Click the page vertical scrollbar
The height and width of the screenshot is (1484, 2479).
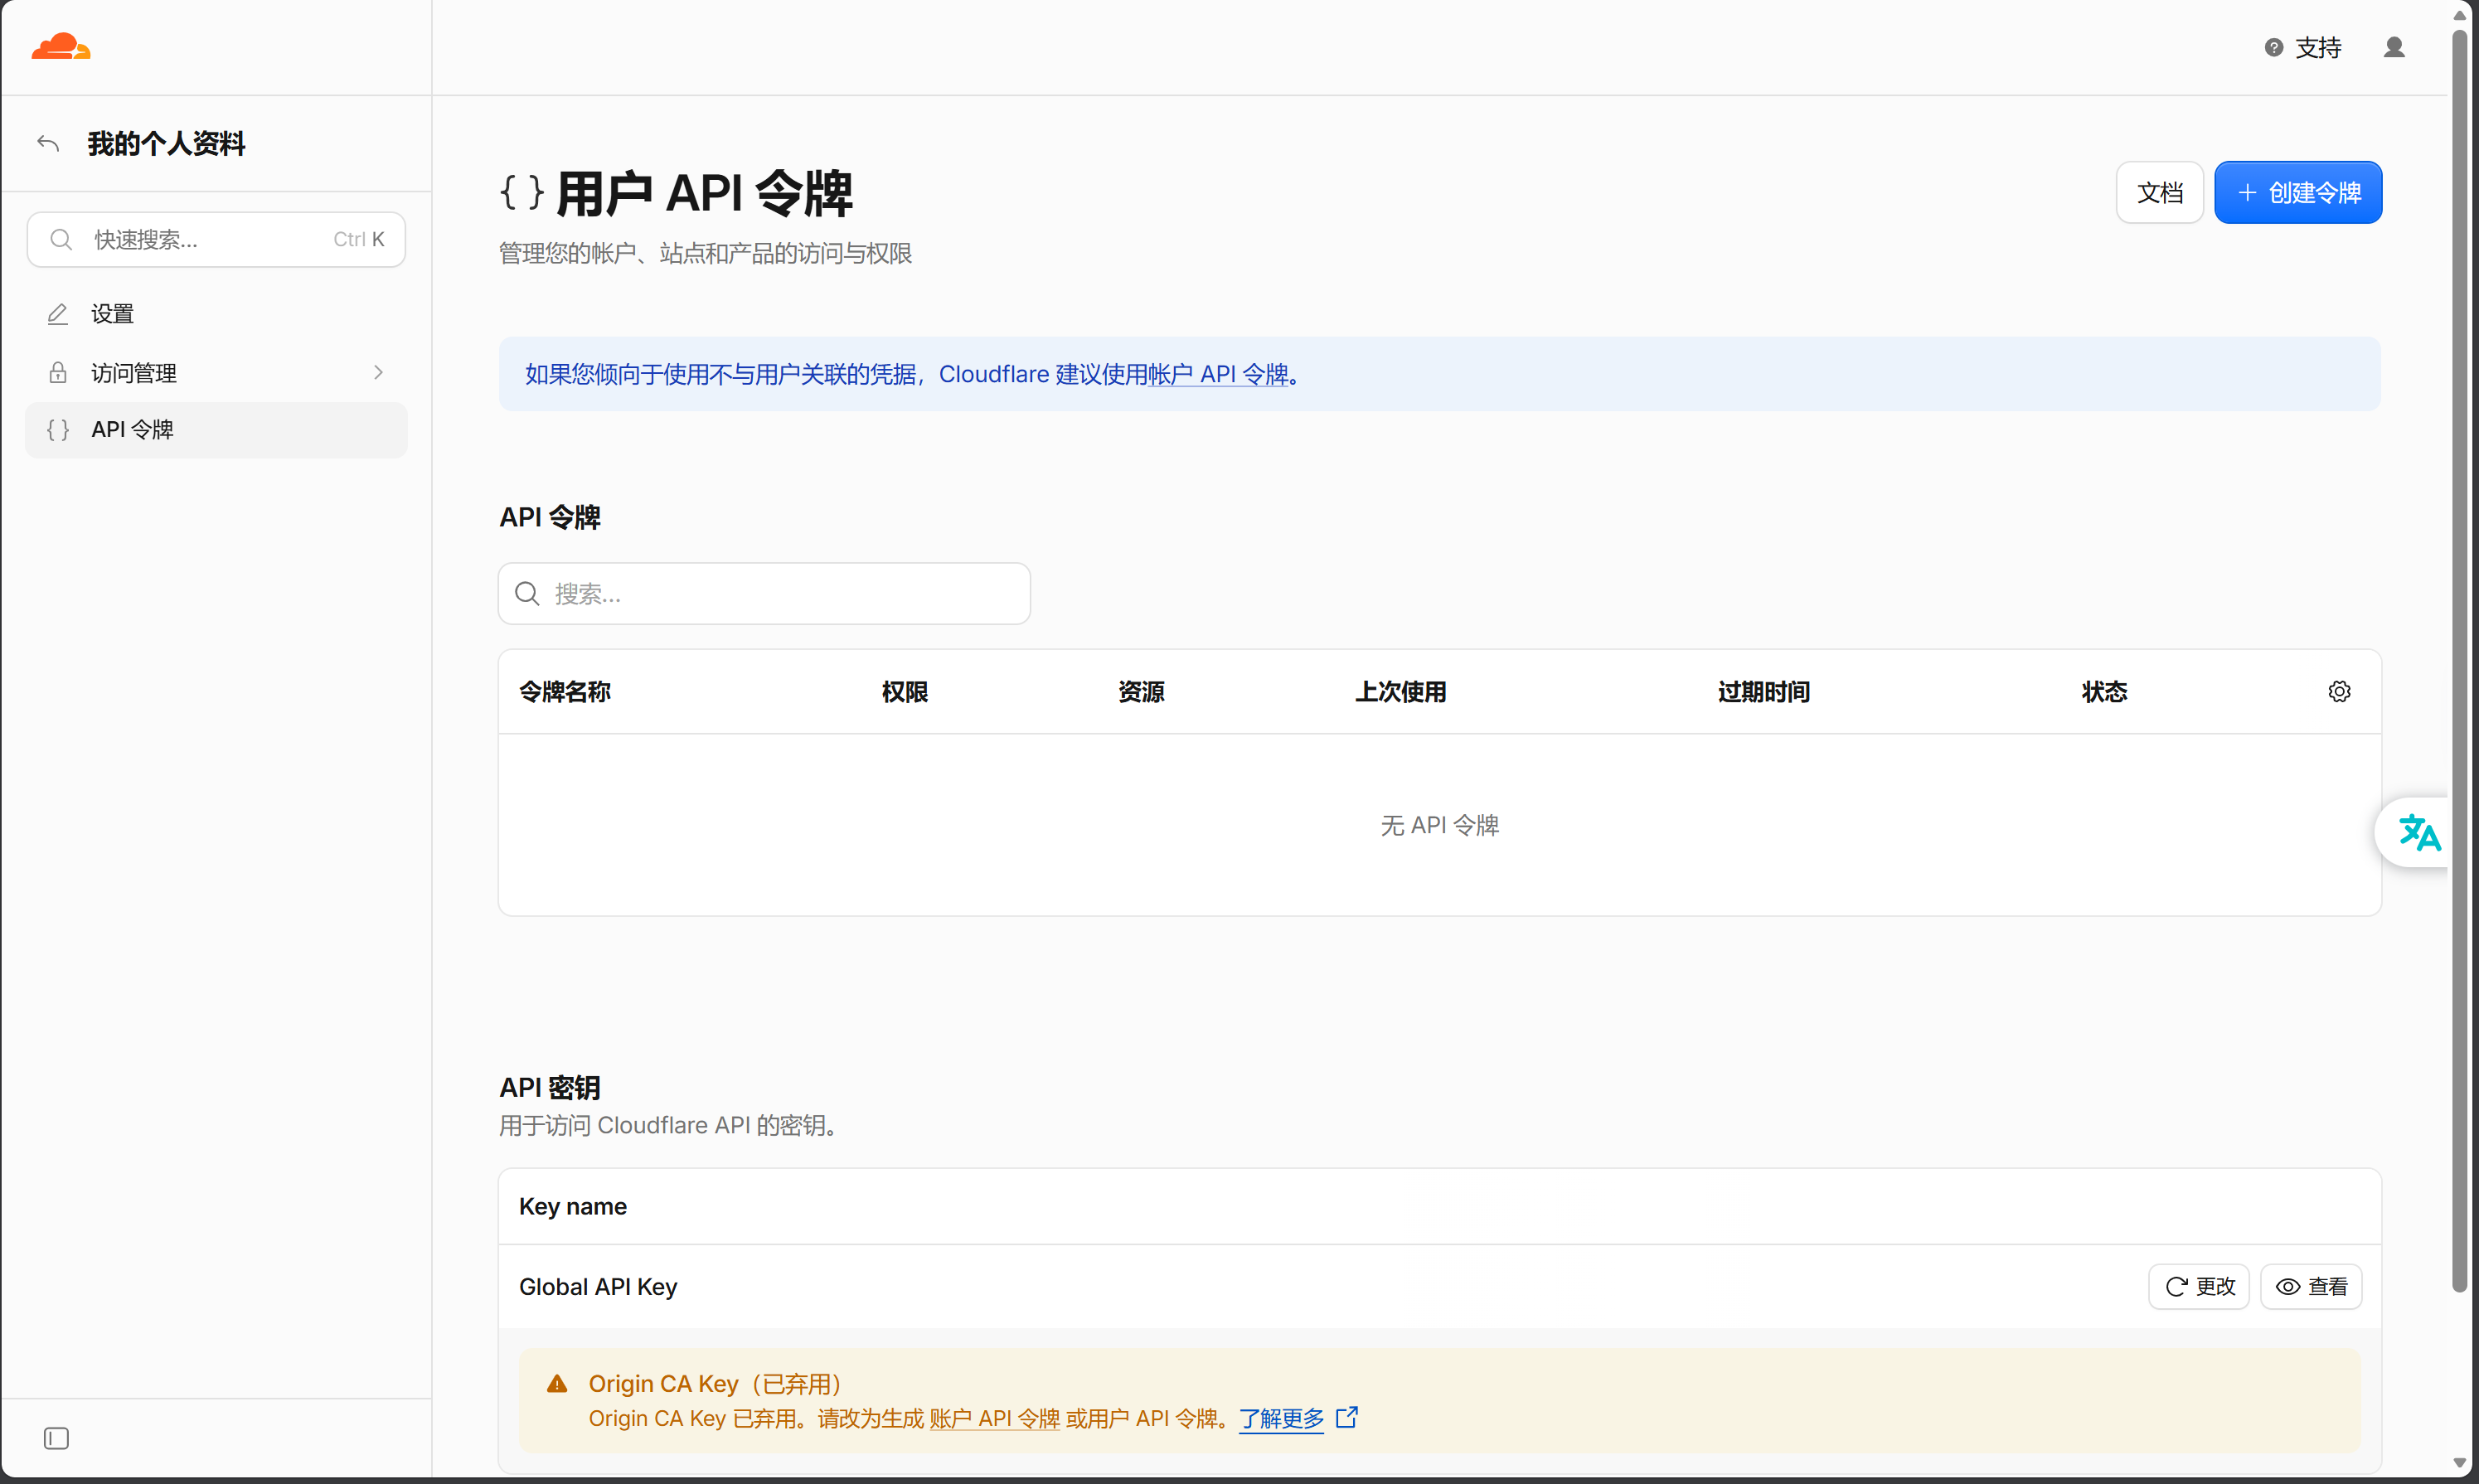point(2459,660)
